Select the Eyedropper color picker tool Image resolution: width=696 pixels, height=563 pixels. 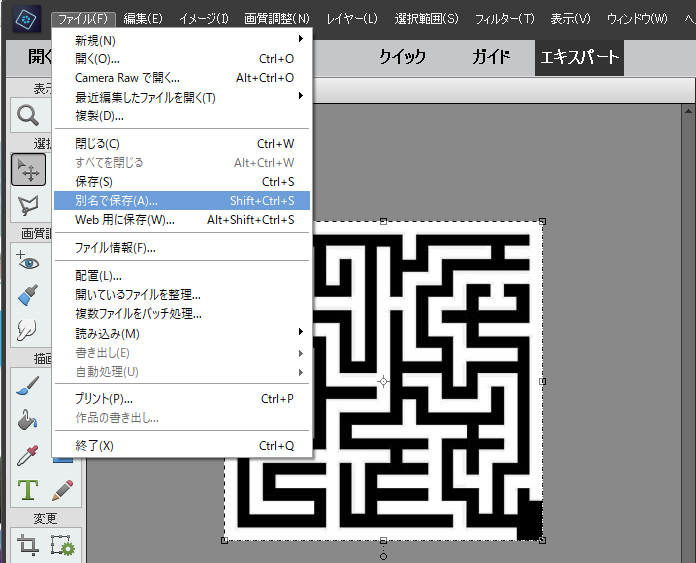point(28,456)
